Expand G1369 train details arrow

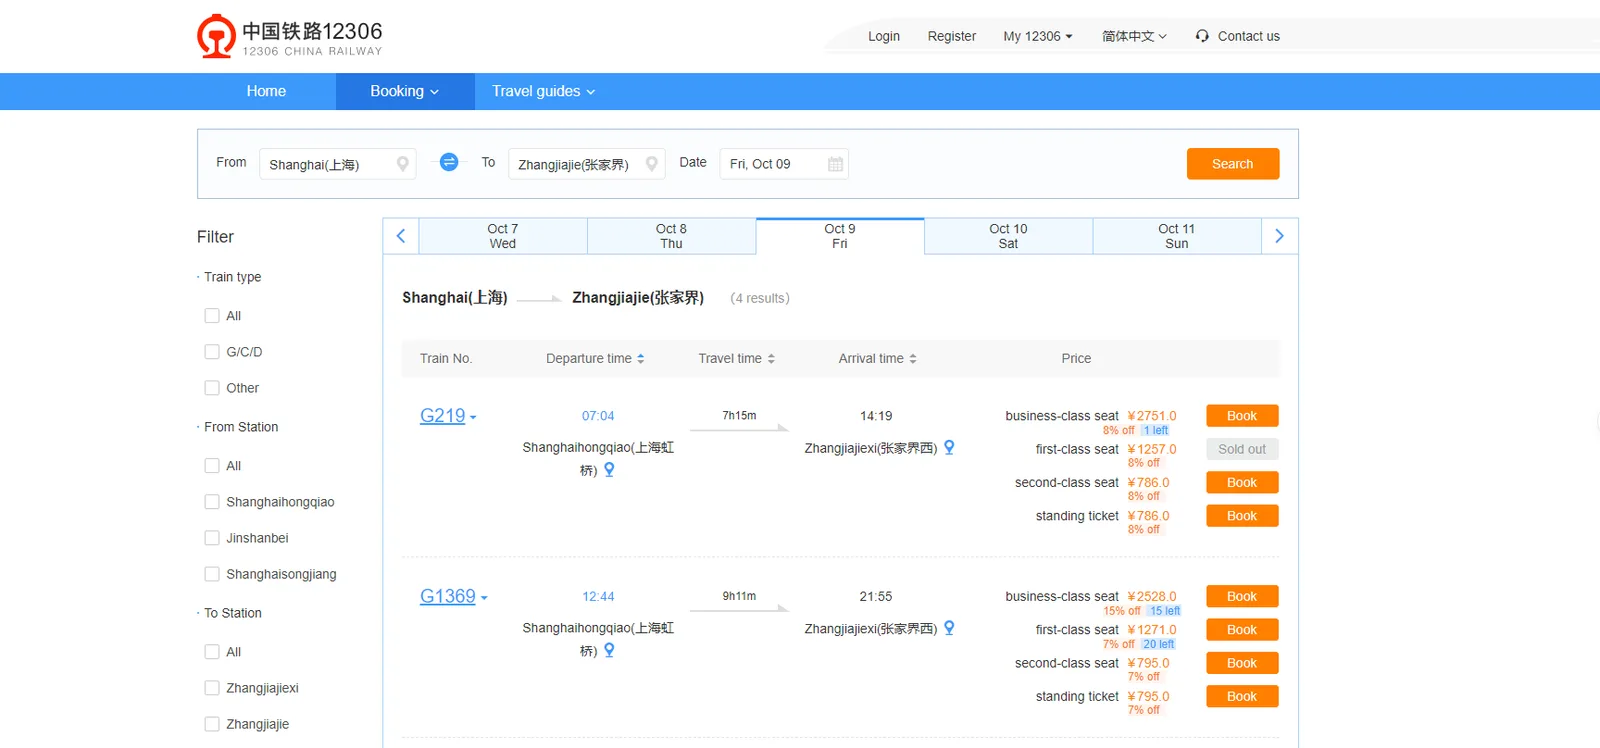point(484,598)
